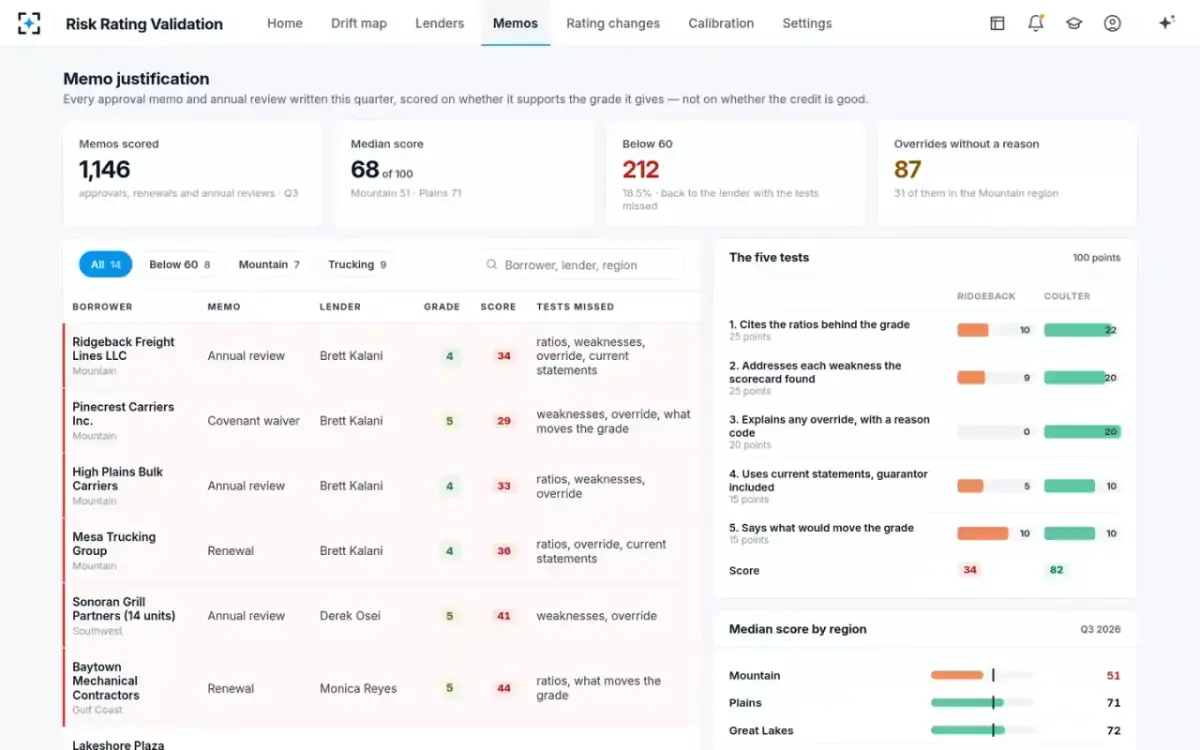Image resolution: width=1200 pixels, height=750 pixels.
Task: Click the Renewal memo cell for Mesa Trucking
Action: coord(231,551)
